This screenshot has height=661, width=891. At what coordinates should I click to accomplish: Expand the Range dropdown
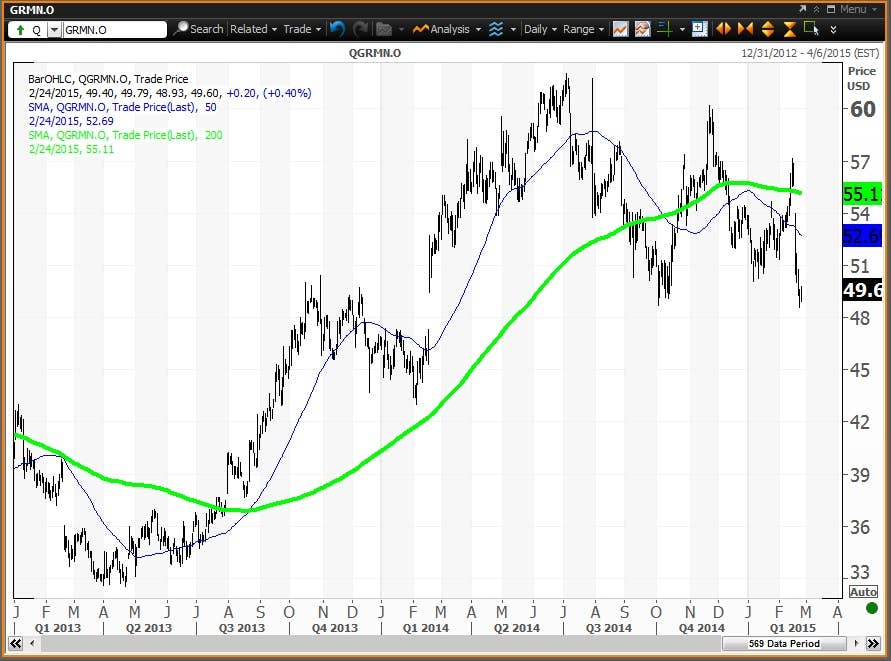click(x=583, y=29)
